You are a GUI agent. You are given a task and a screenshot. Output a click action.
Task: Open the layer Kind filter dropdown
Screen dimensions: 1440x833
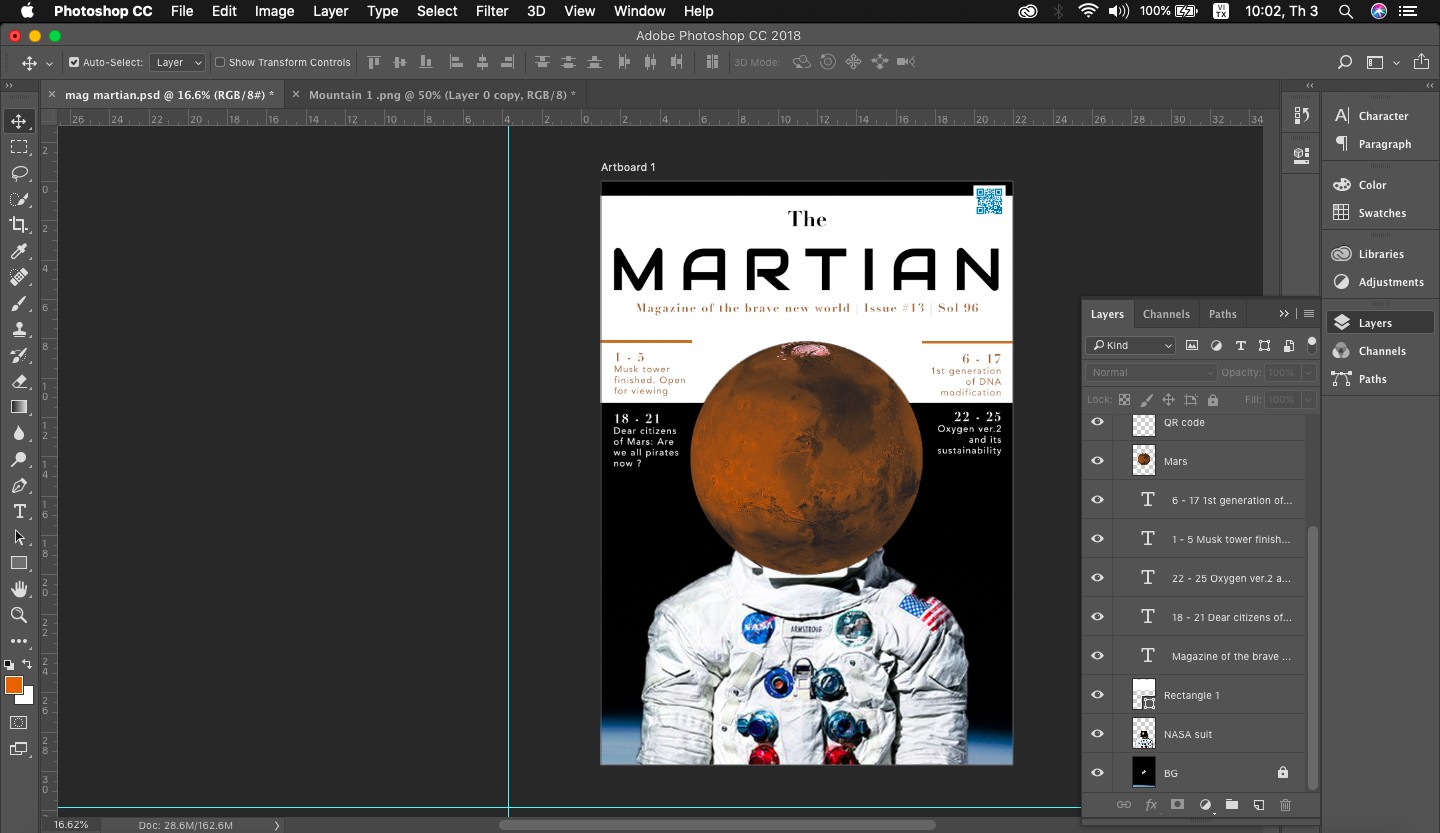(1130, 345)
